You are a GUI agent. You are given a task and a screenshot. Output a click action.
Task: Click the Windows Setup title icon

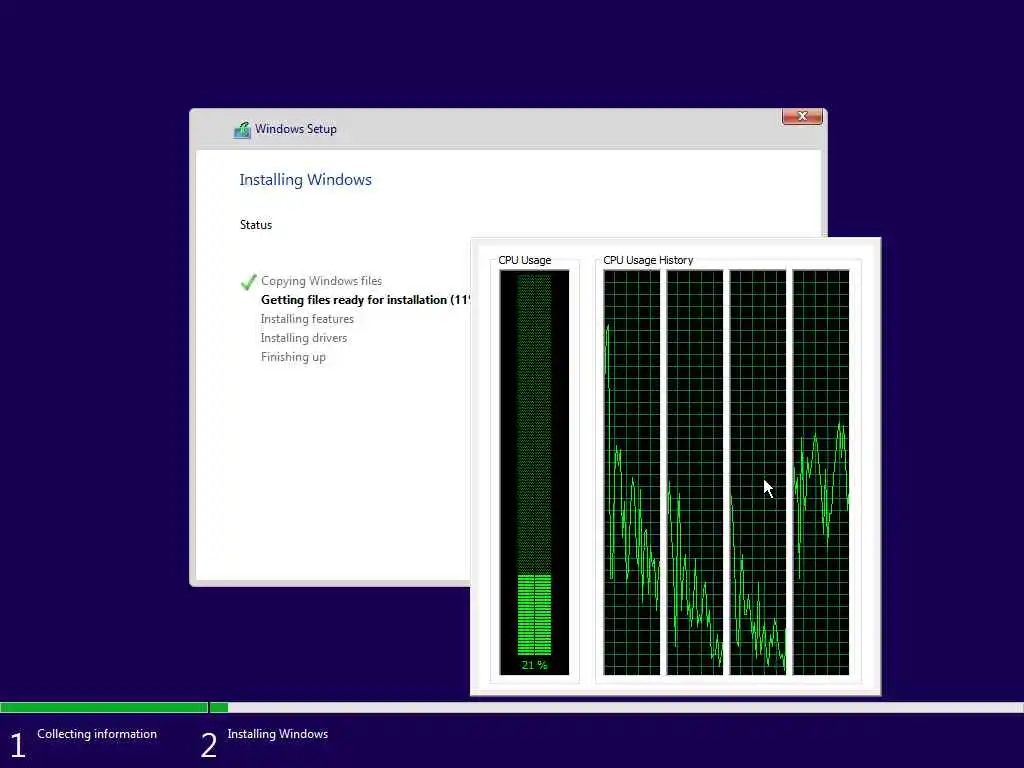coord(242,130)
